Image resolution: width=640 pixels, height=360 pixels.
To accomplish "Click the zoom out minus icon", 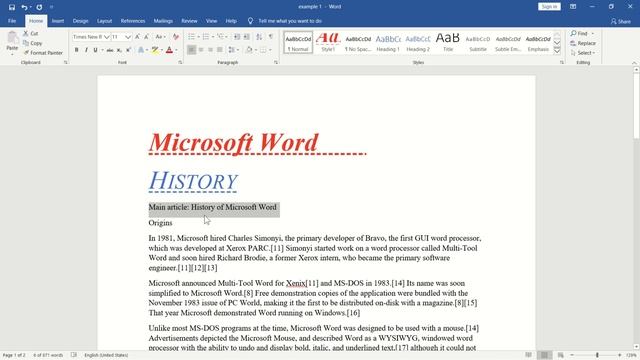I will 572,355.
